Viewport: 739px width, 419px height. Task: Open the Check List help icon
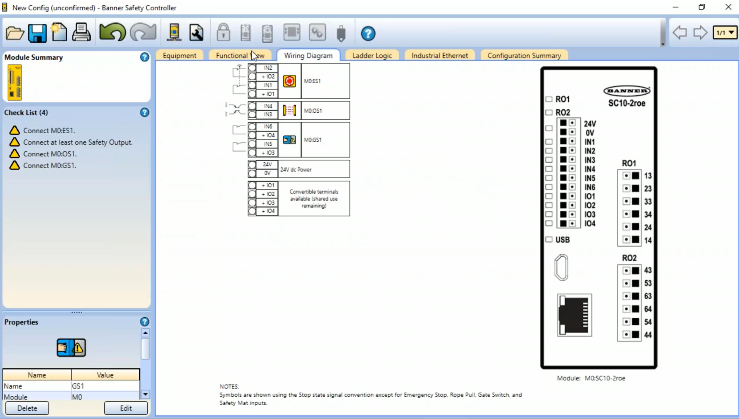[x=145, y=112]
